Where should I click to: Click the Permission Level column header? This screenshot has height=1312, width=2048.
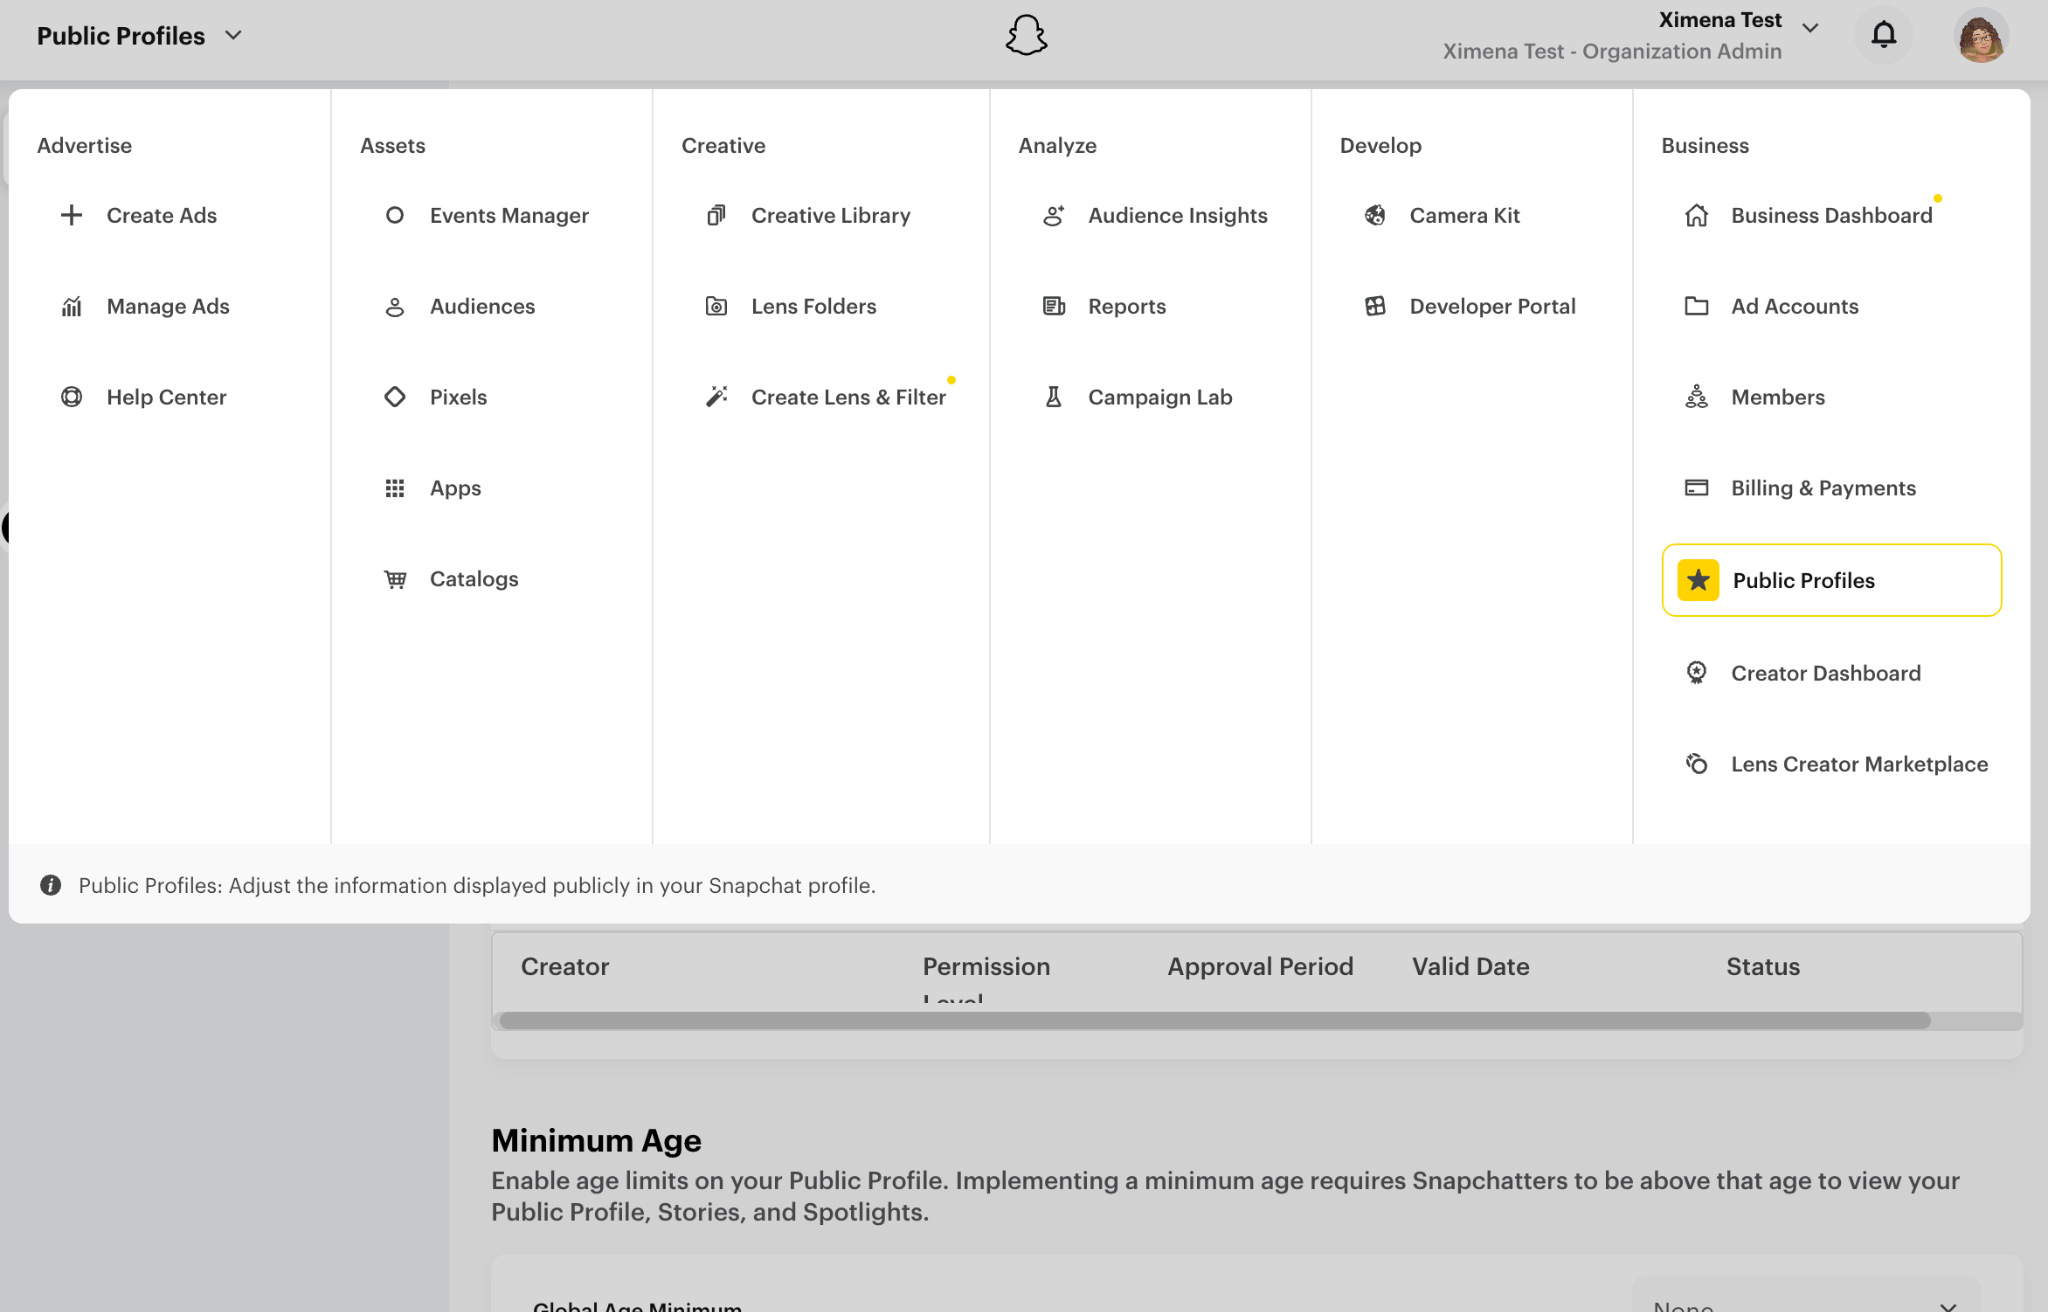(x=986, y=978)
